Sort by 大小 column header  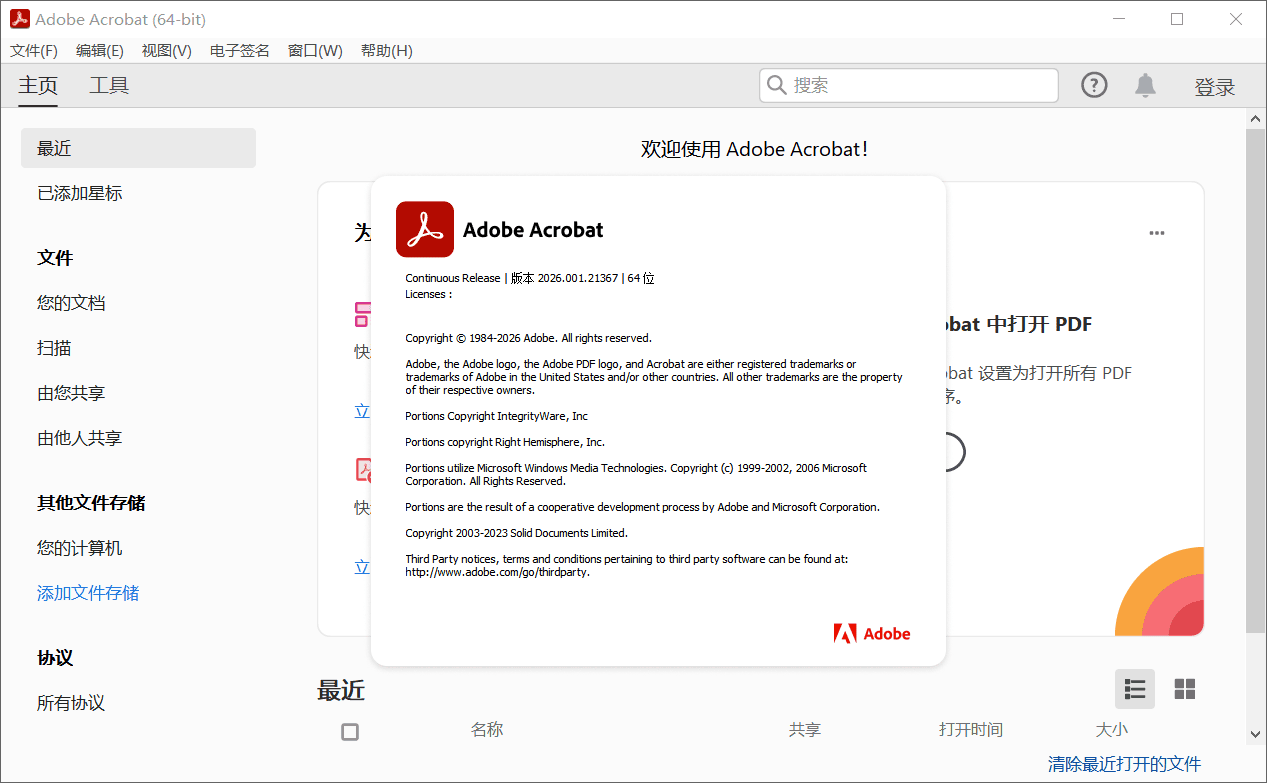1112,730
